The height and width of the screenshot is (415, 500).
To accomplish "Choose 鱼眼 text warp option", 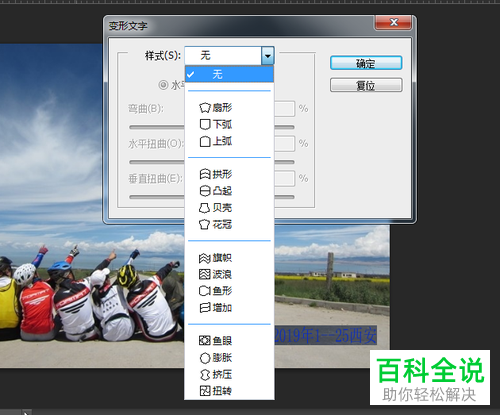I will coord(229,341).
